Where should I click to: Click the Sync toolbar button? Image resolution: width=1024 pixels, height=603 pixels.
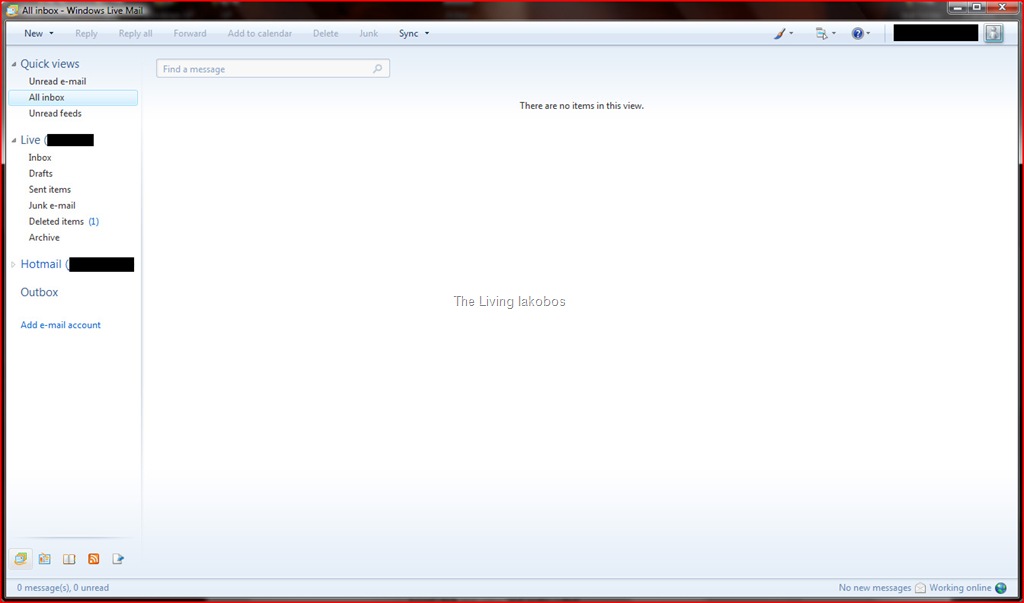408,33
